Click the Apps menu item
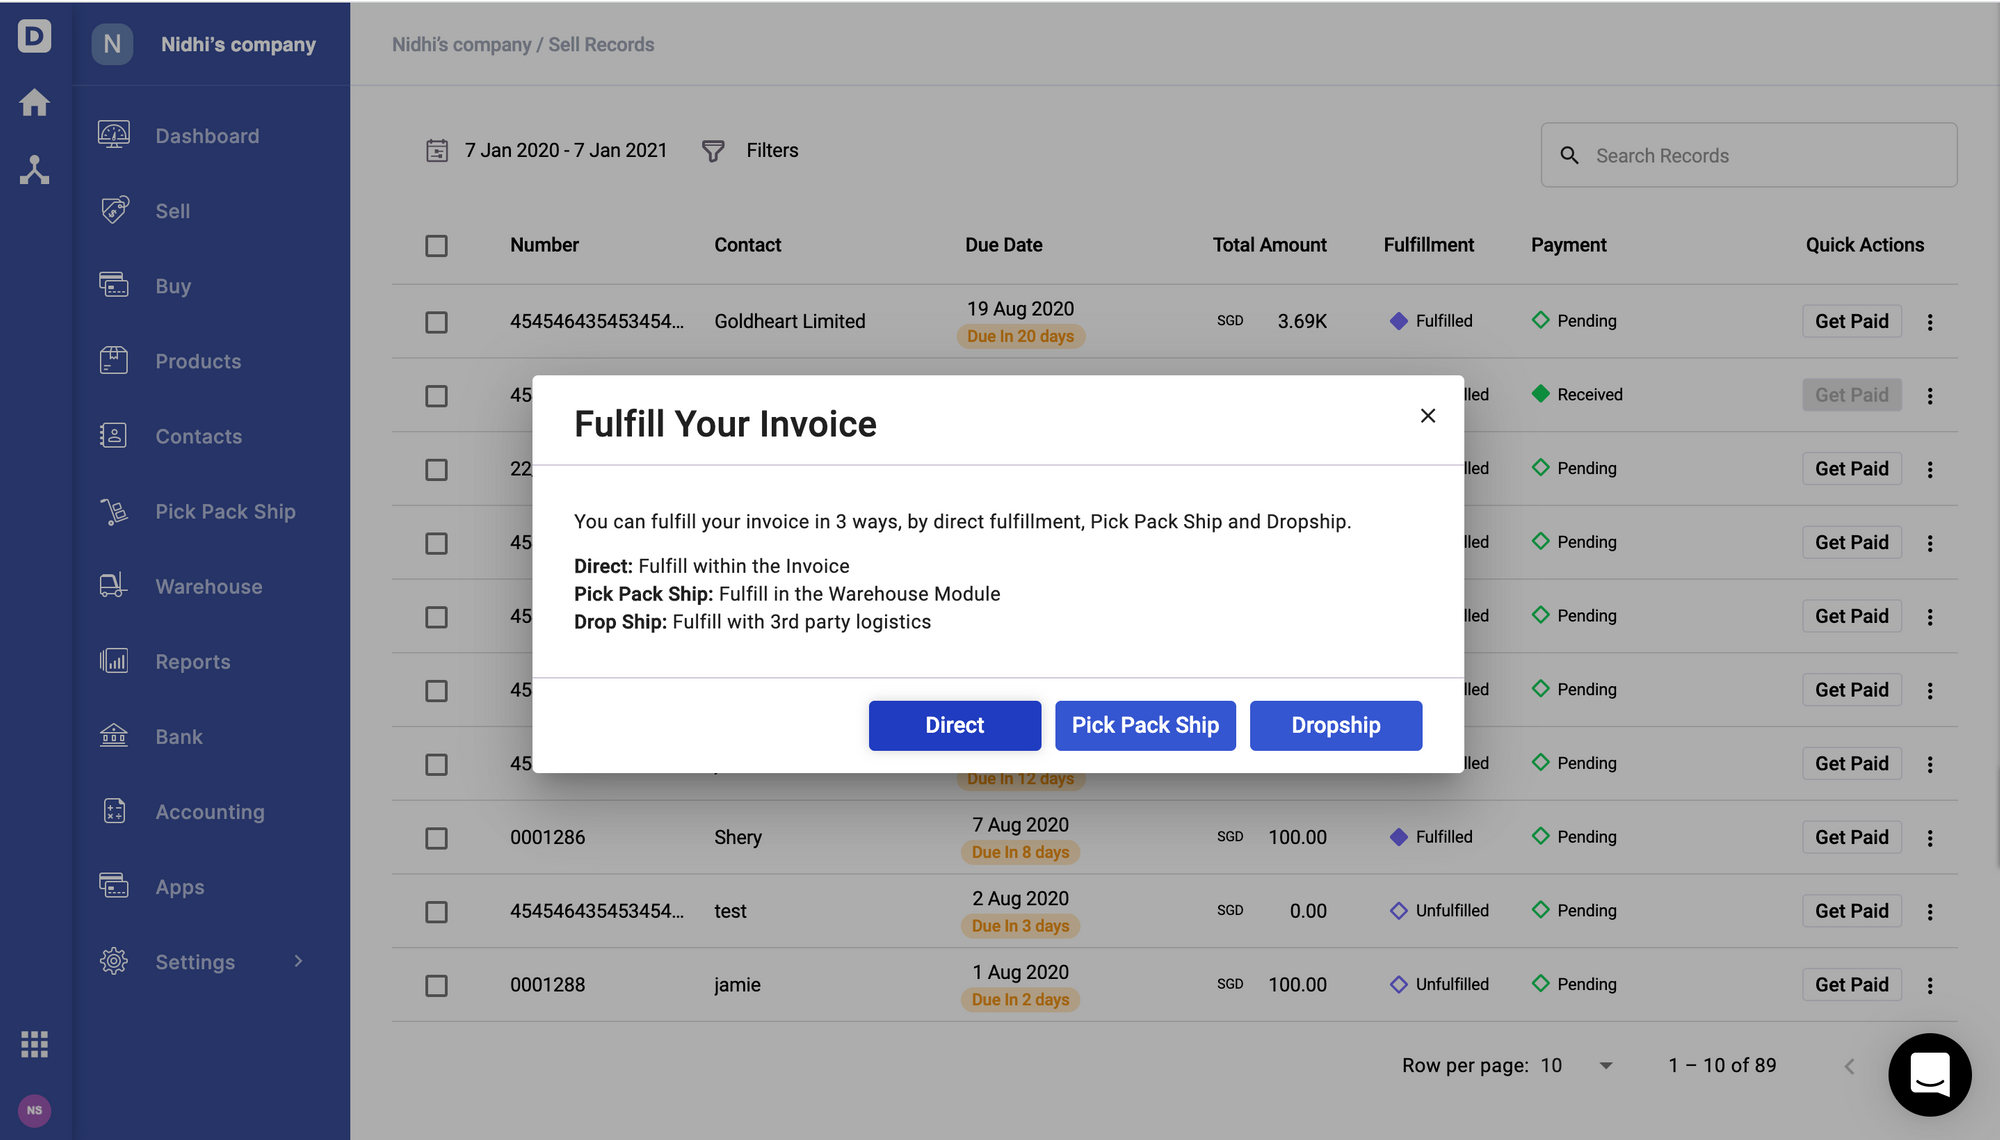The width and height of the screenshot is (2000, 1140). coord(179,887)
